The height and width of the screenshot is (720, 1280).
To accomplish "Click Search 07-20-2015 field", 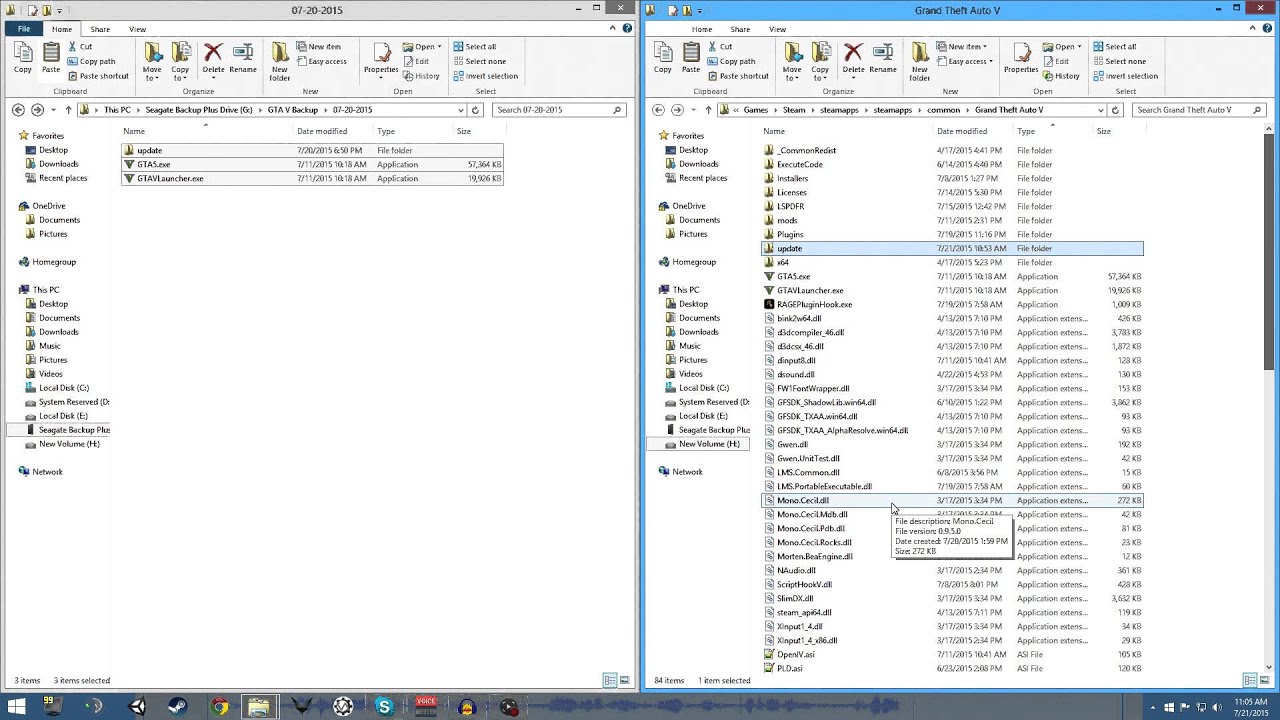I will tap(560, 110).
